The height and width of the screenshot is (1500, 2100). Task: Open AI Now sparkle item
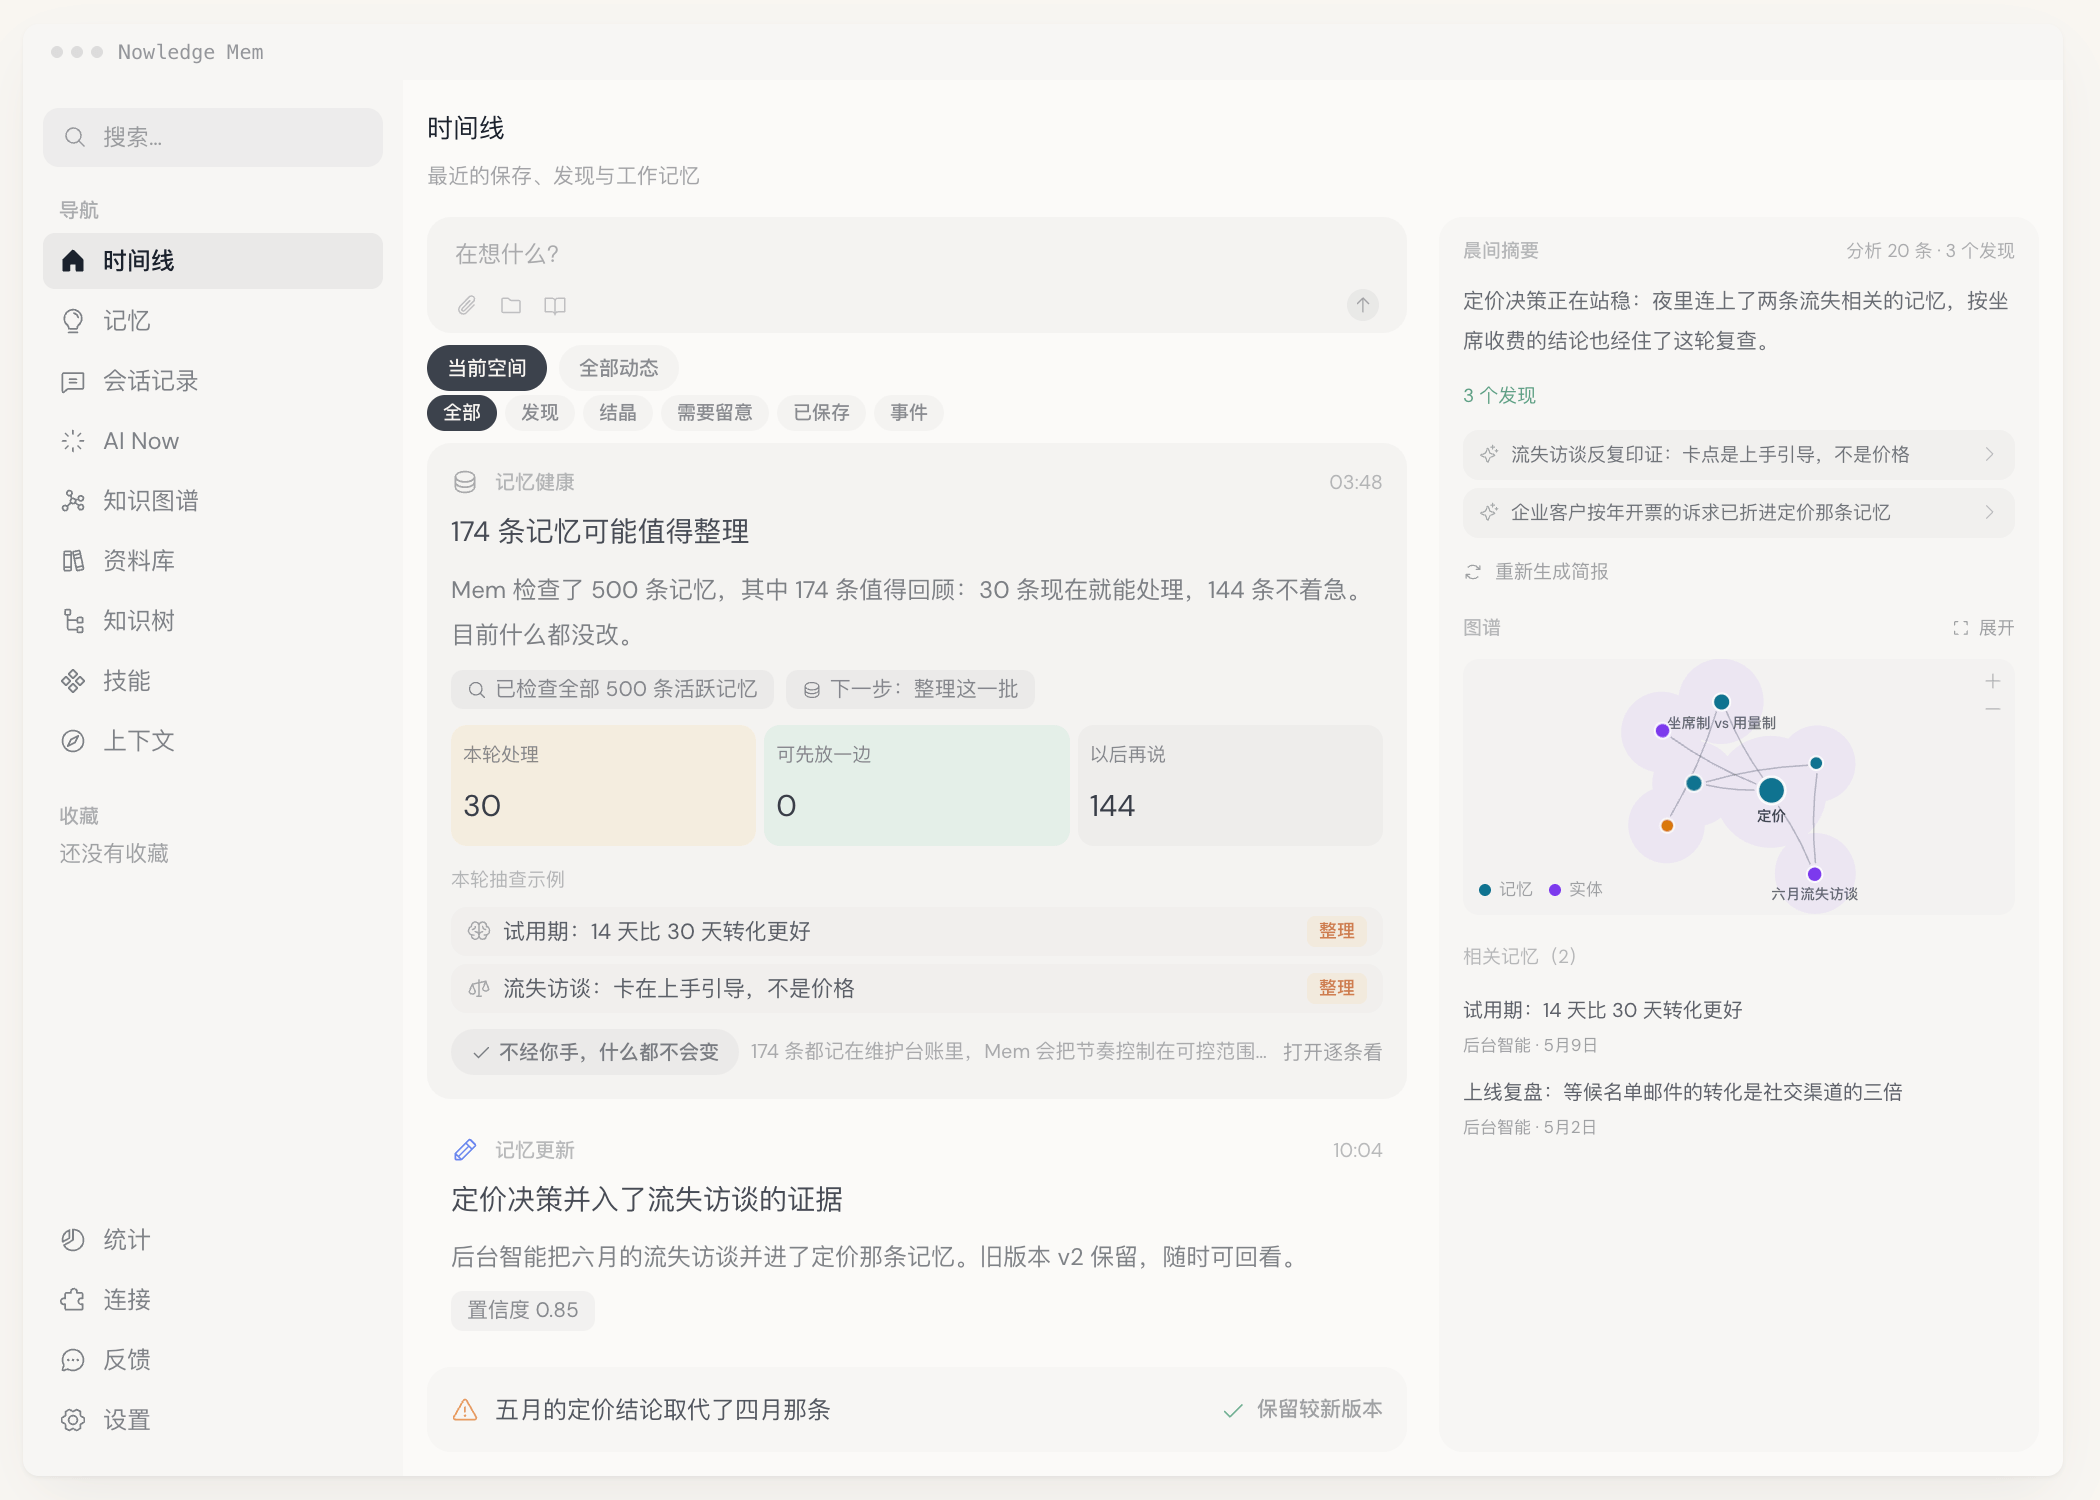point(212,441)
